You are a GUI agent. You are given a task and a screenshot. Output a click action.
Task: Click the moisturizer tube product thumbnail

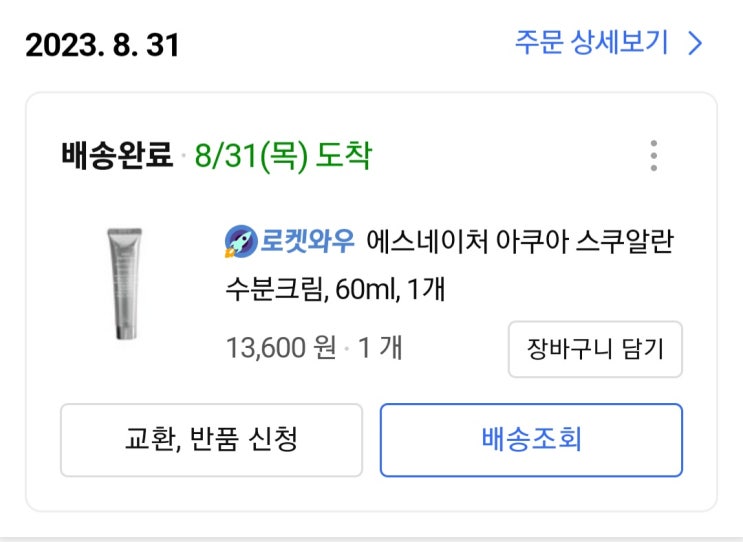click(126, 285)
